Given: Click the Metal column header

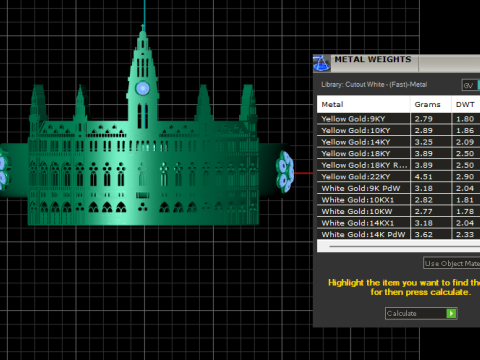Looking at the screenshot, I should [x=363, y=104].
